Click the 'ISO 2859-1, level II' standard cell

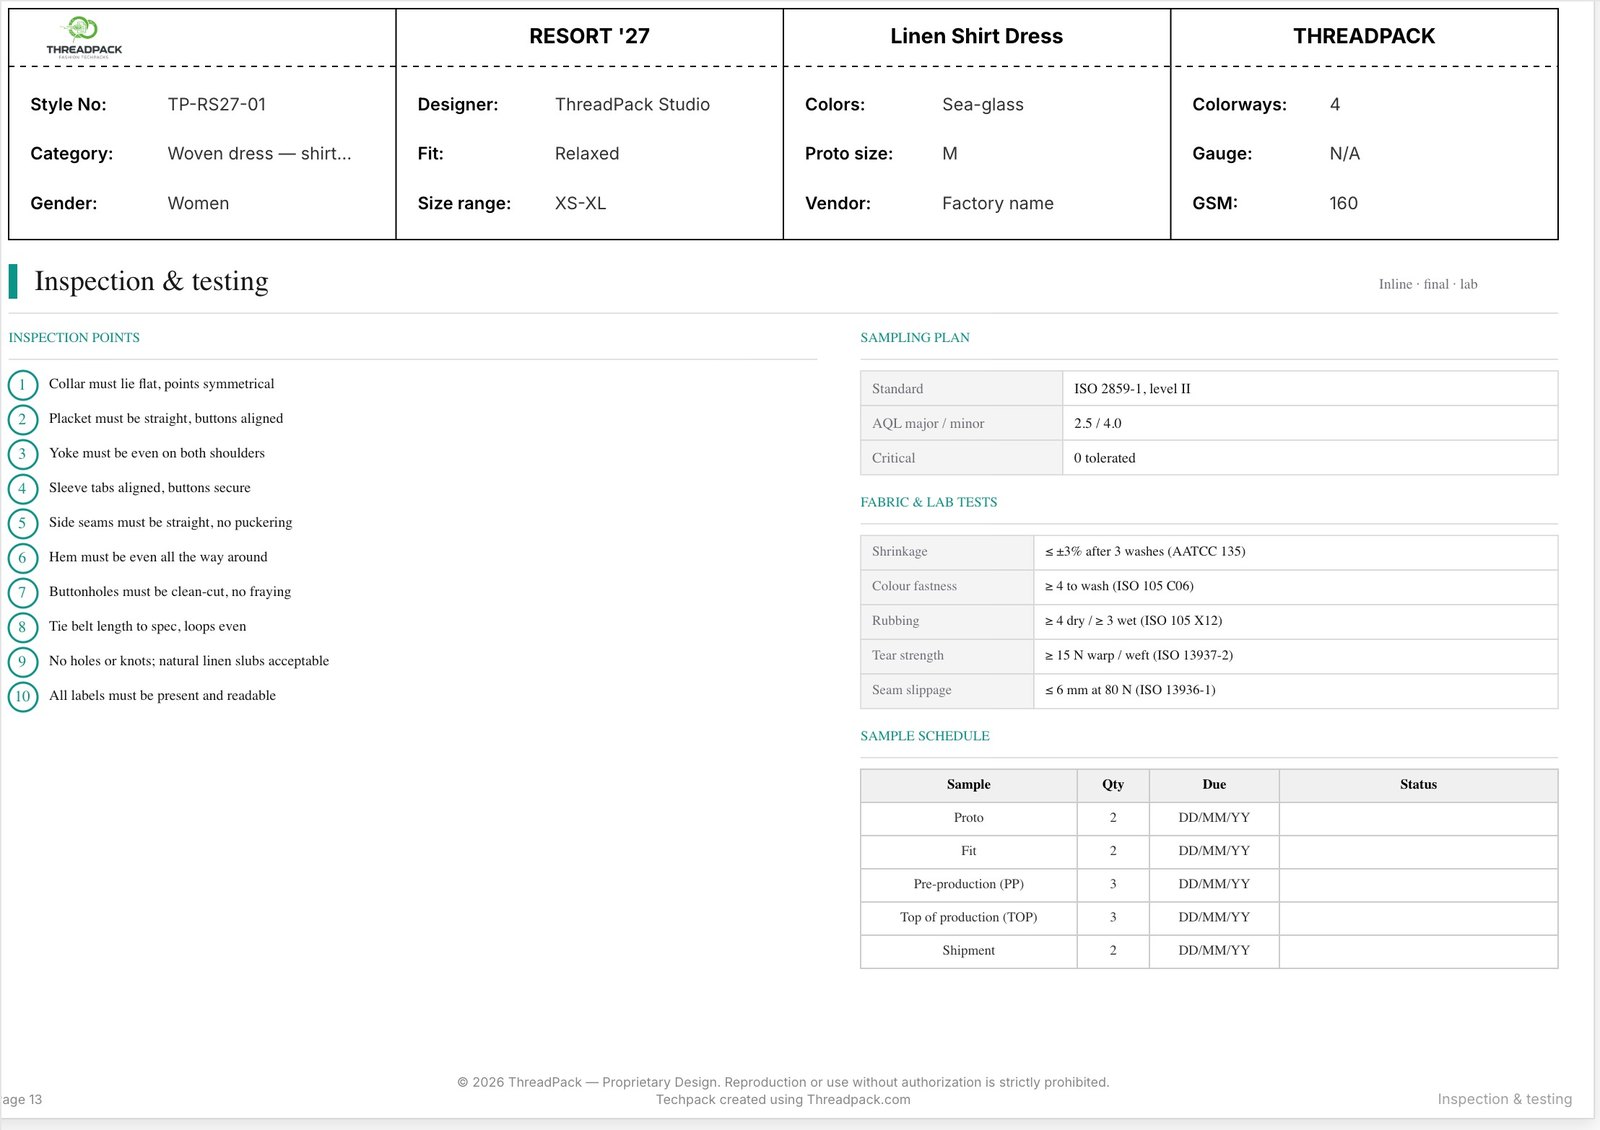tap(1310, 388)
